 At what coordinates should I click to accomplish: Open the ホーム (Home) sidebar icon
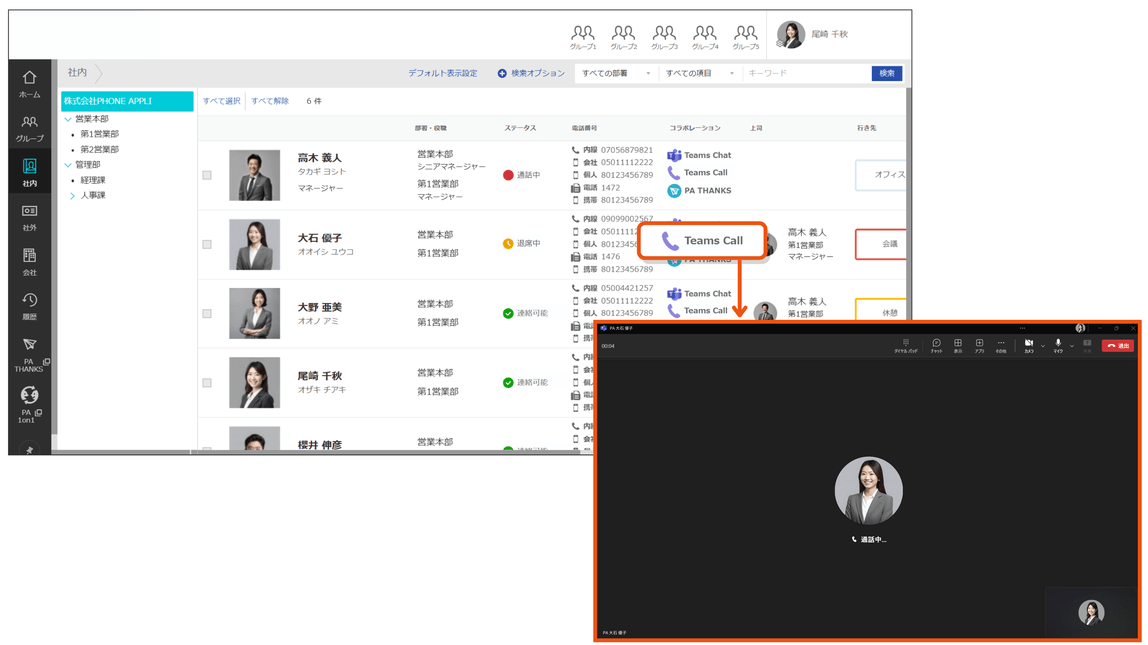pos(29,83)
